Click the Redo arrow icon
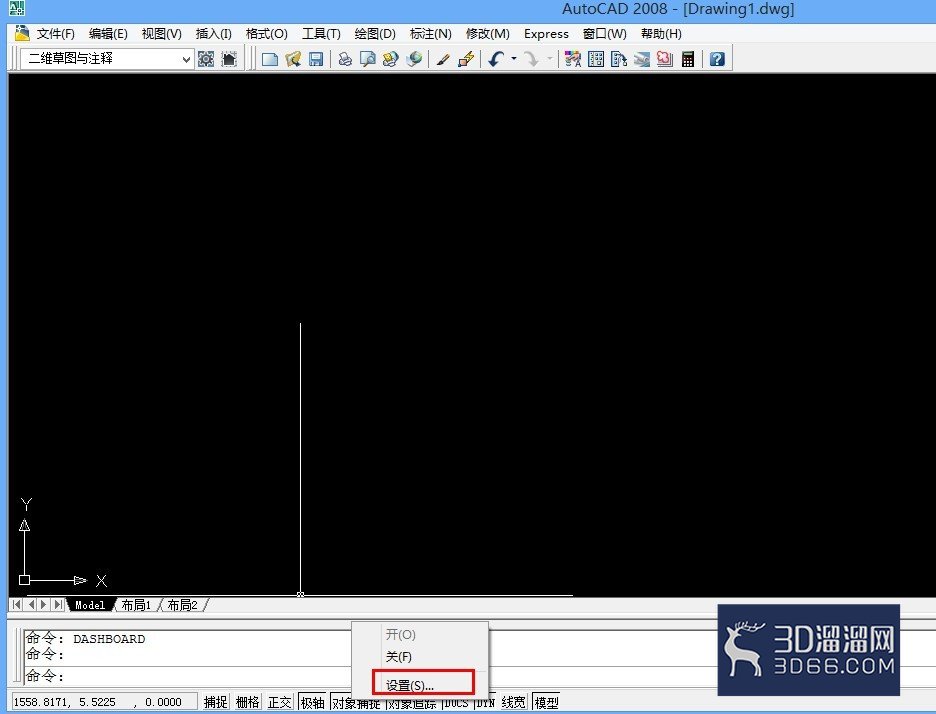Image resolution: width=936 pixels, height=714 pixels. pos(531,59)
